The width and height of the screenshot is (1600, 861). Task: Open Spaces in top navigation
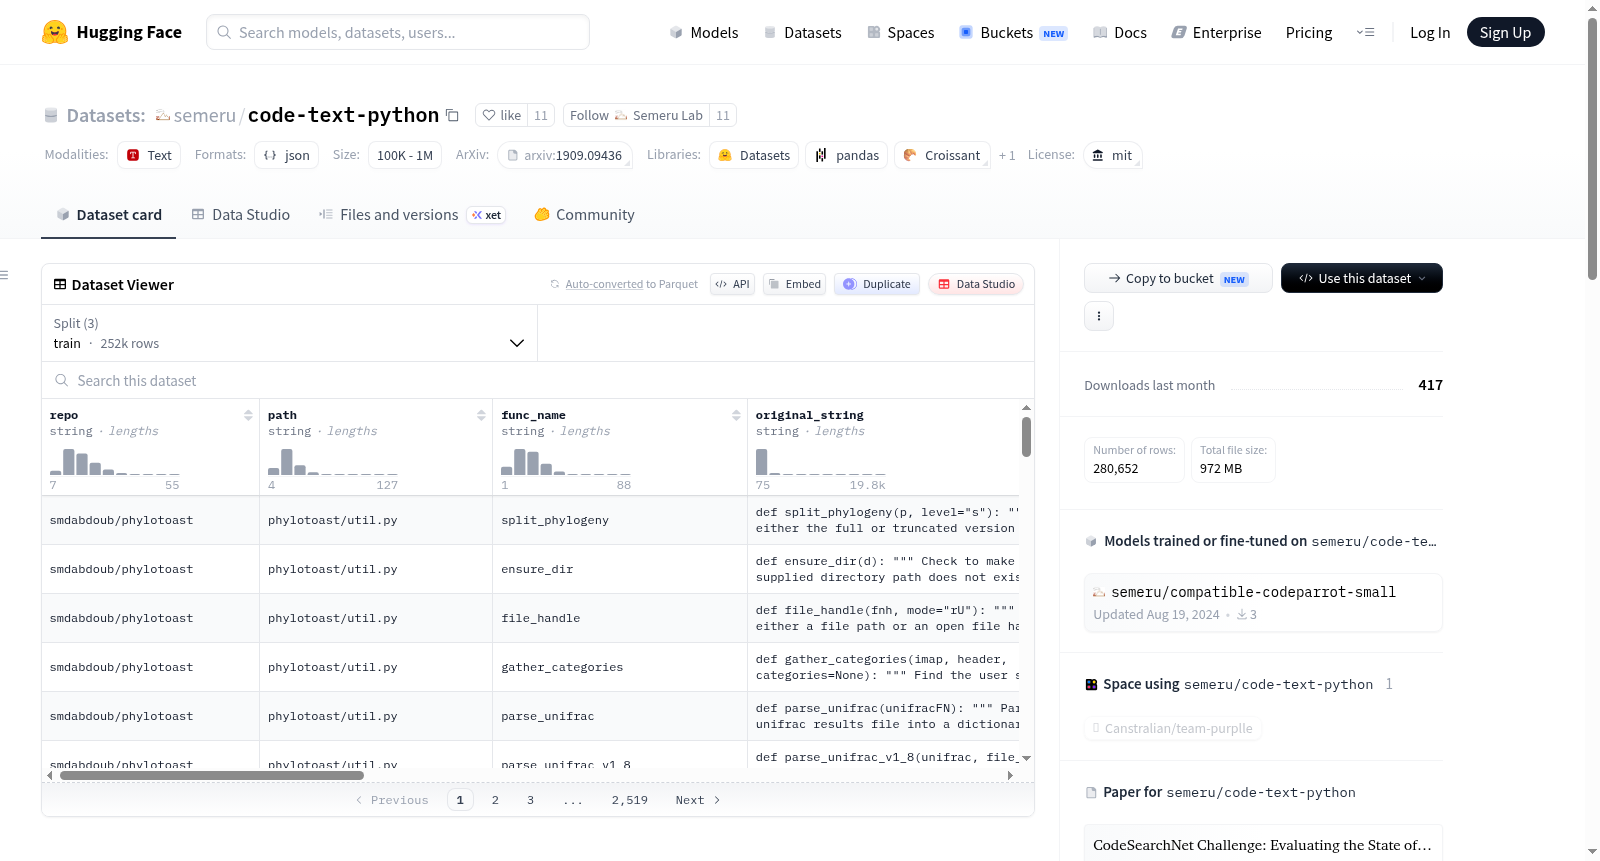pyautogui.click(x=900, y=32)
